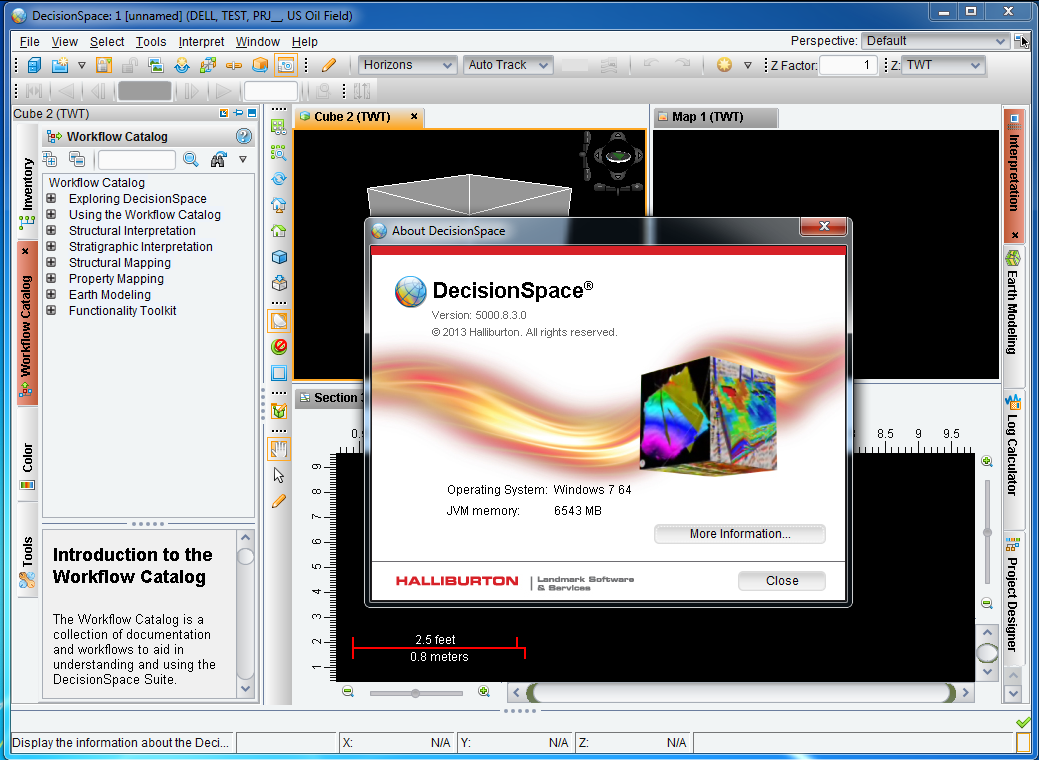Click the binoculars find-next icon

click(218, 159)
